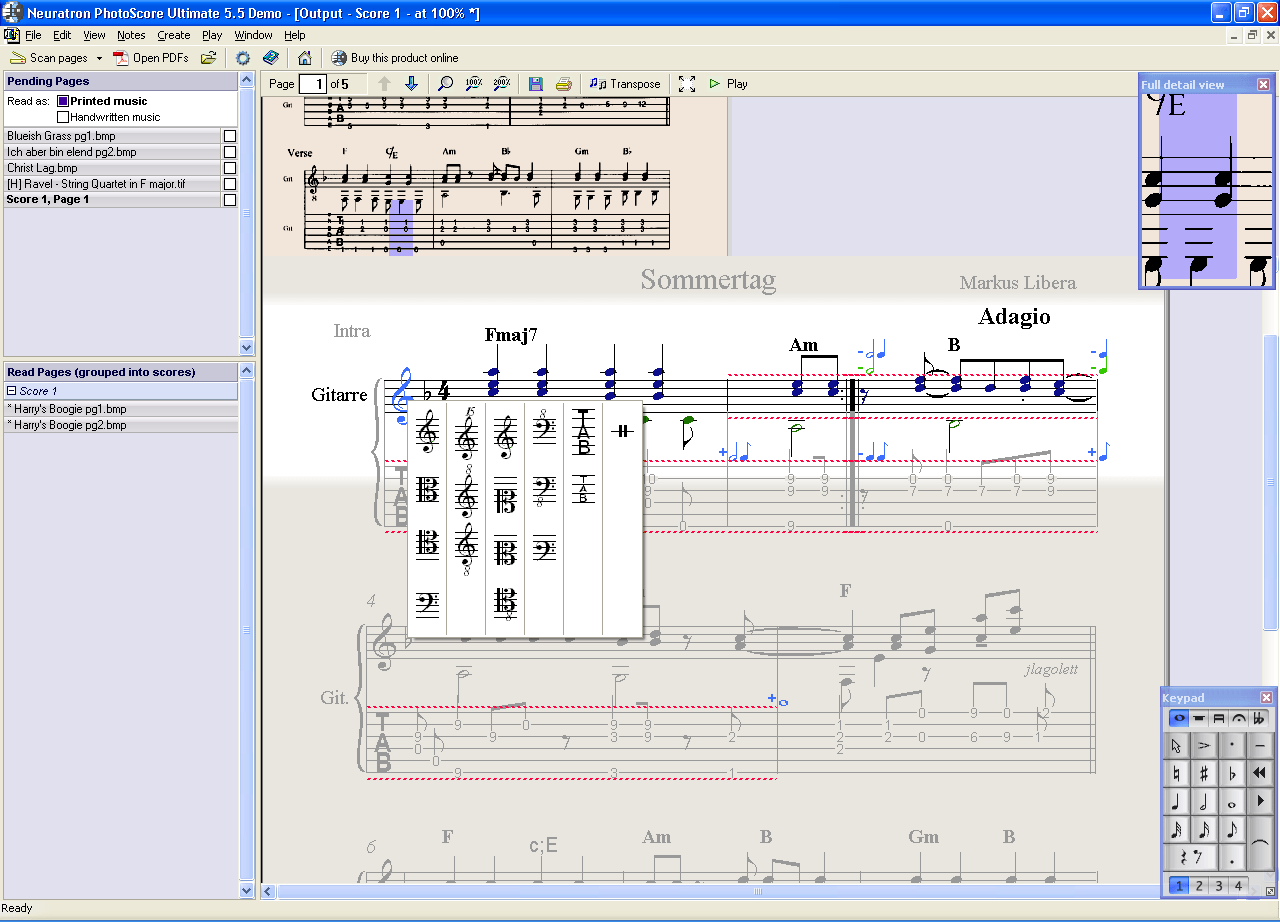Save score with the floppy disk icon
This screenshot has height=922, width=1280.
click(x=536, y=84)
